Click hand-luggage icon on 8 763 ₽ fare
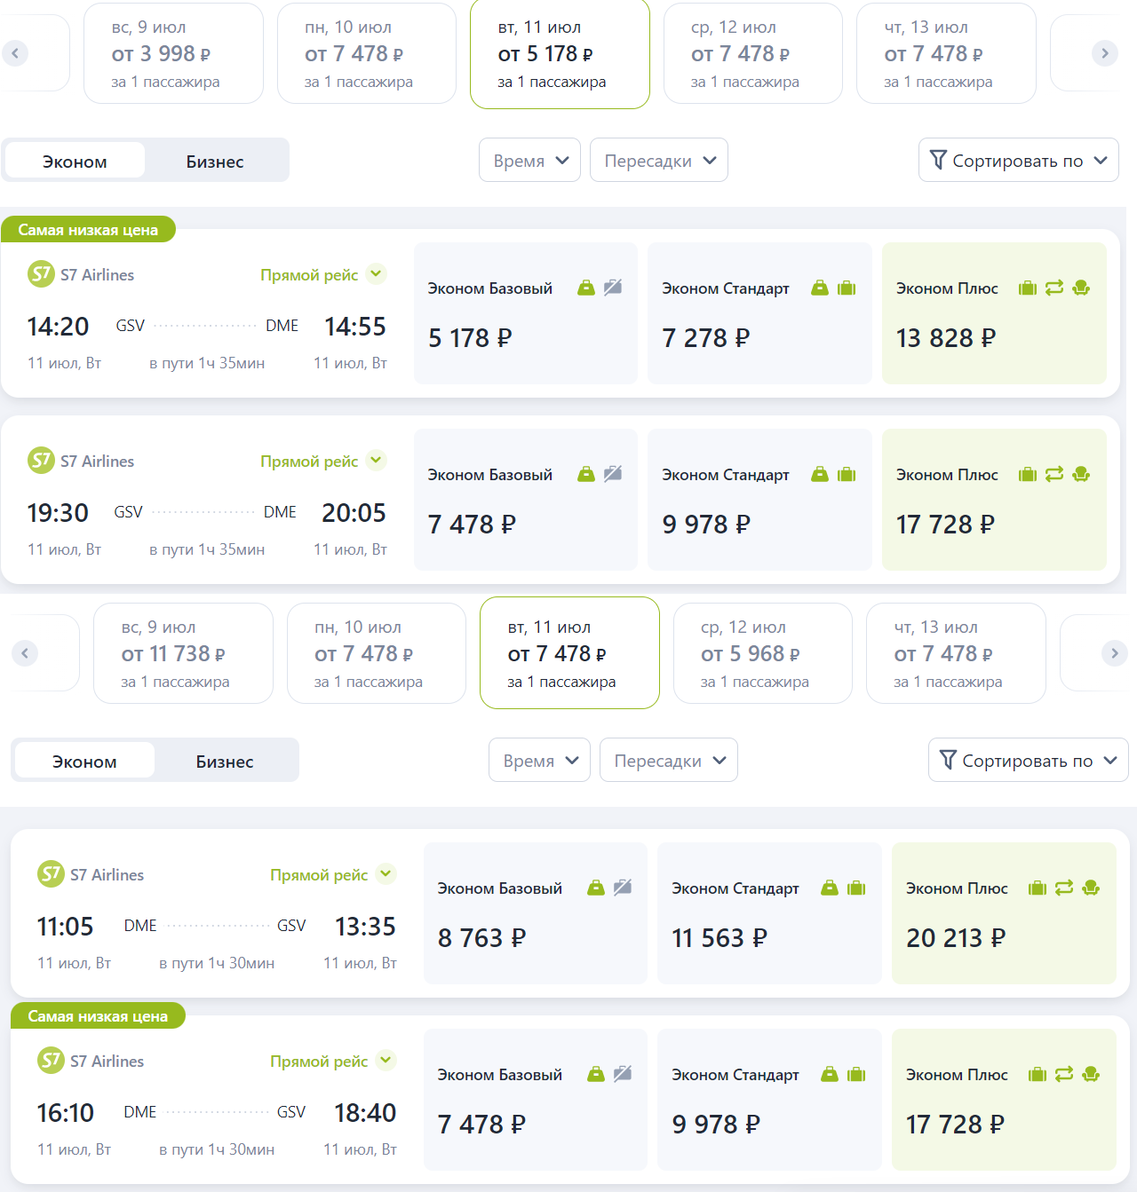 [596, 888]
